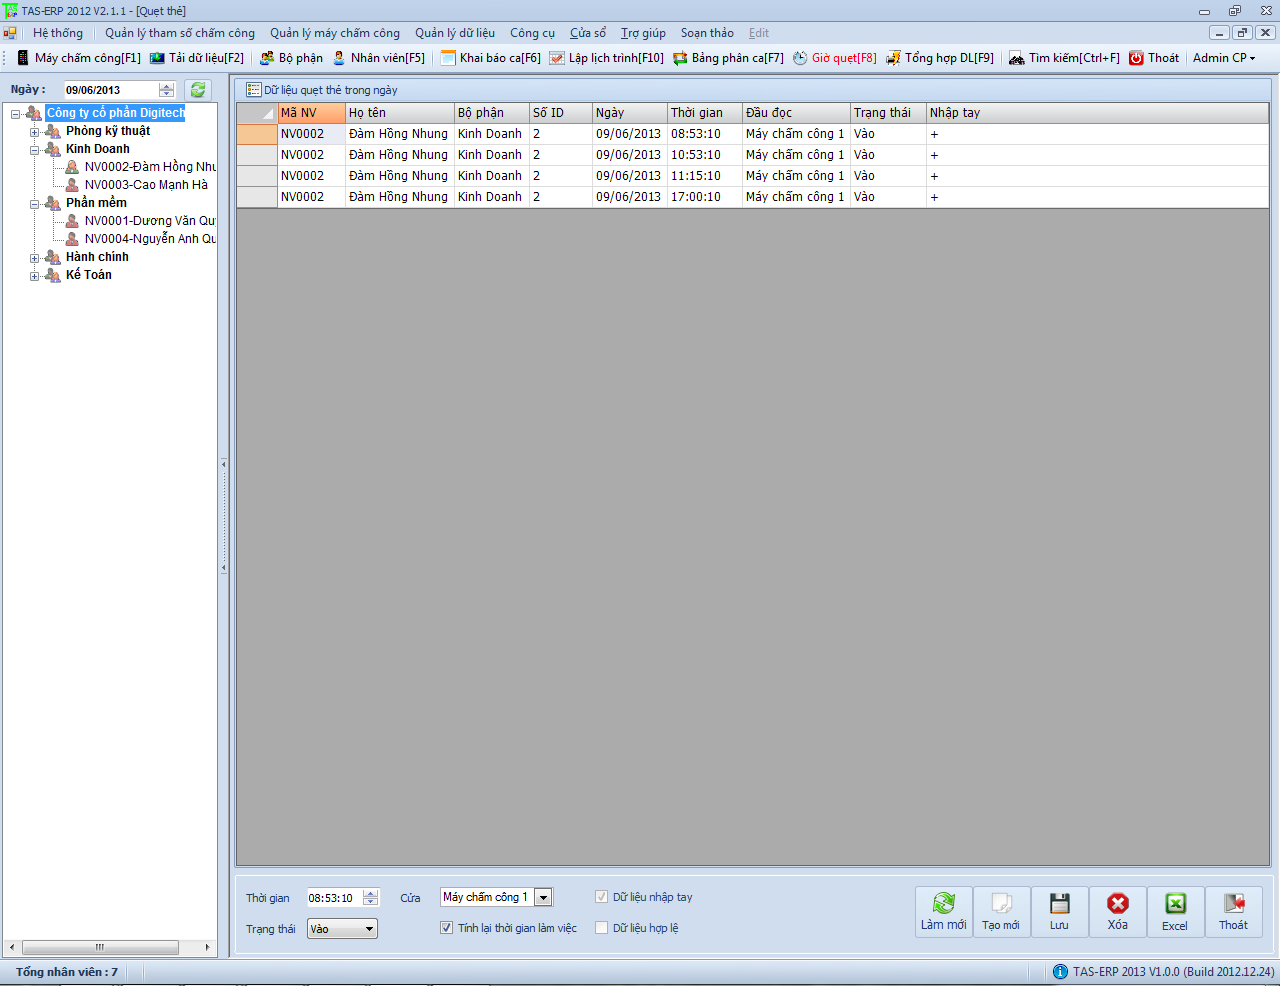Click the application icon in menu bar
Screen dimensions: 1280x986
click(10, 33)
